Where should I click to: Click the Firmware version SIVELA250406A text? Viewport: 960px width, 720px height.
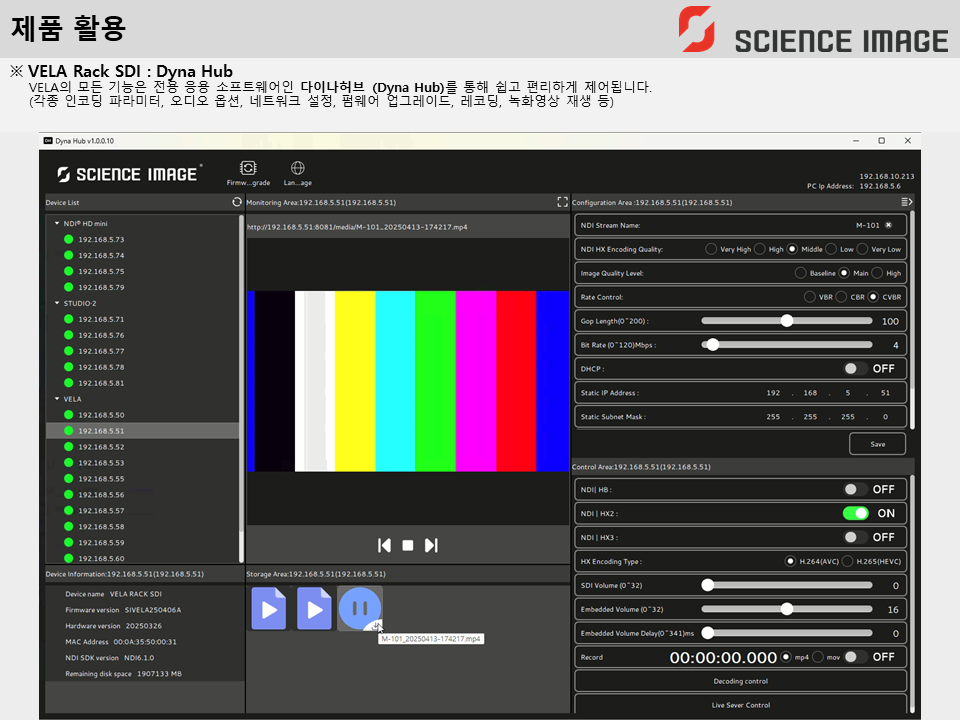[153, 610]
